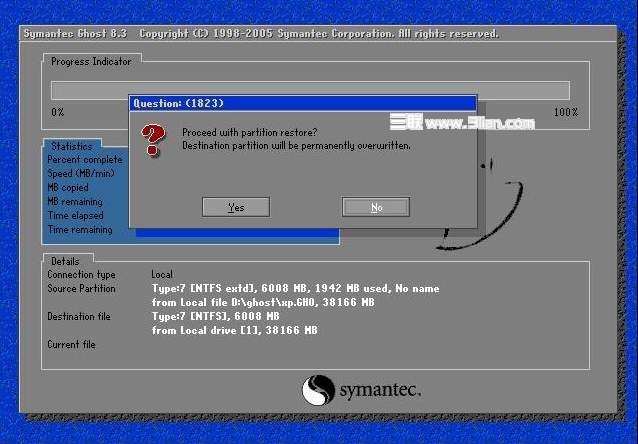
Task: Click the 'Type:7 [NTFS], 6008 MB' destination line
Action: [215, 316]
